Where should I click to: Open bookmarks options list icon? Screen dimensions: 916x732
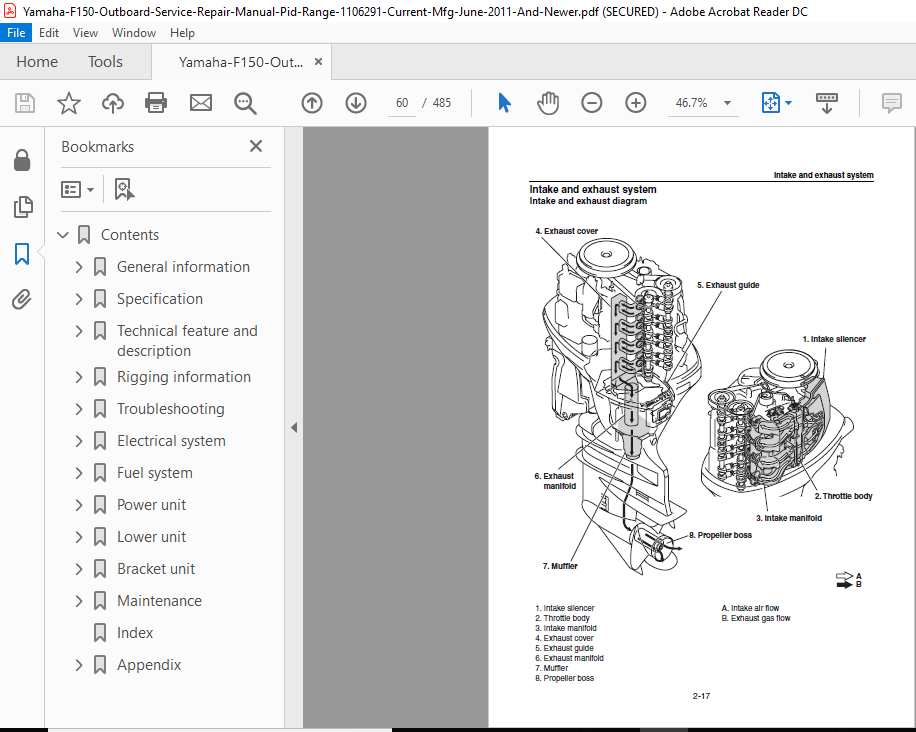78,189
